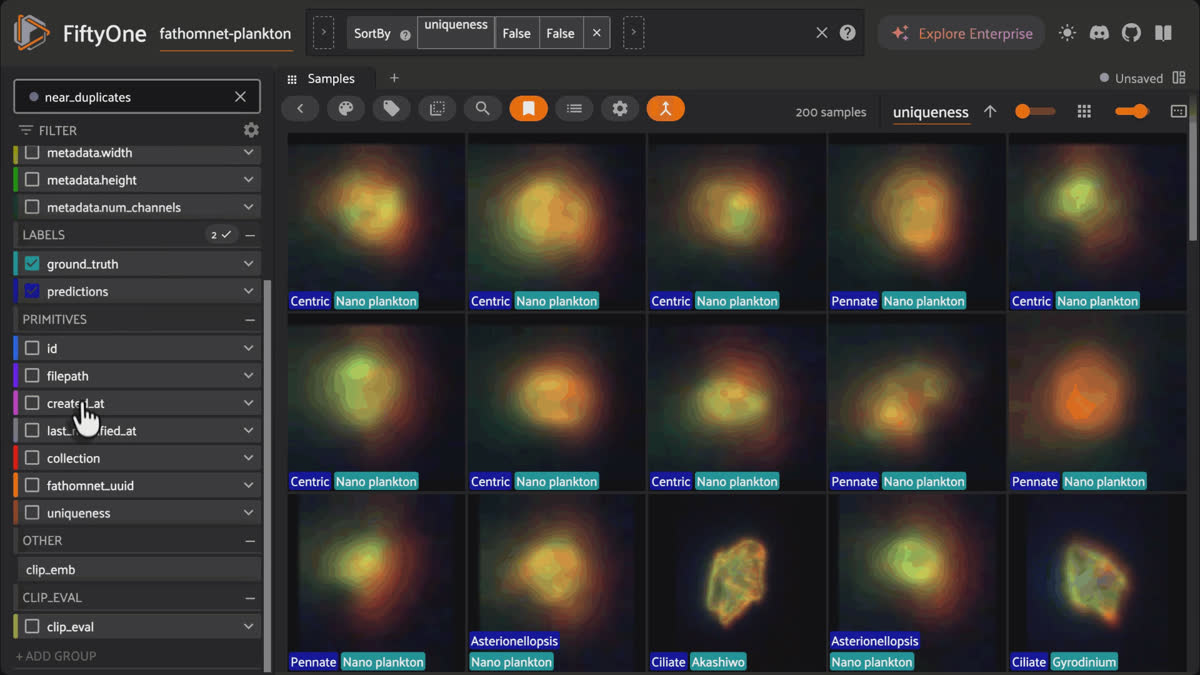Clear the view bar stages
Screen dimensions: 1200x675
822,33
